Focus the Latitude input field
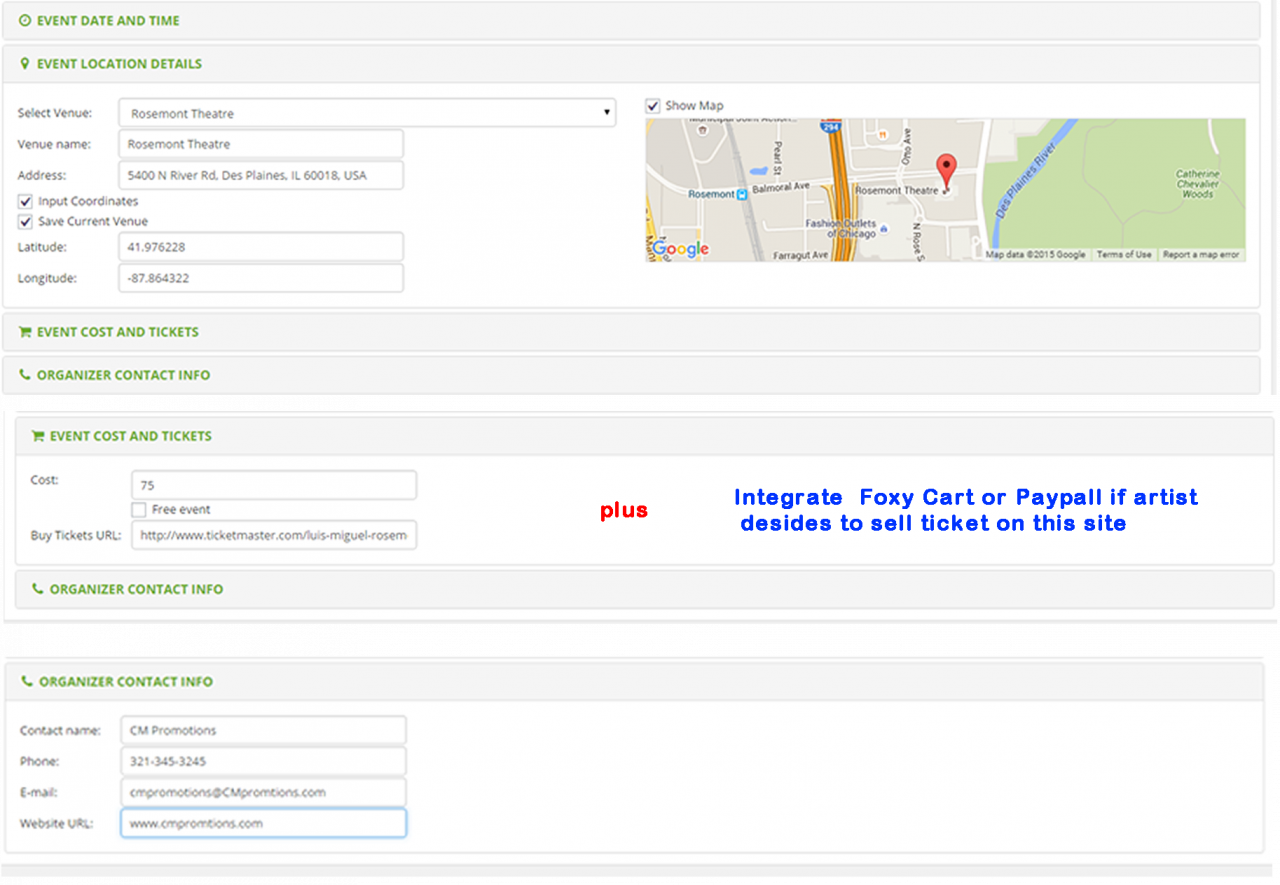 click(x=260, y=247)
